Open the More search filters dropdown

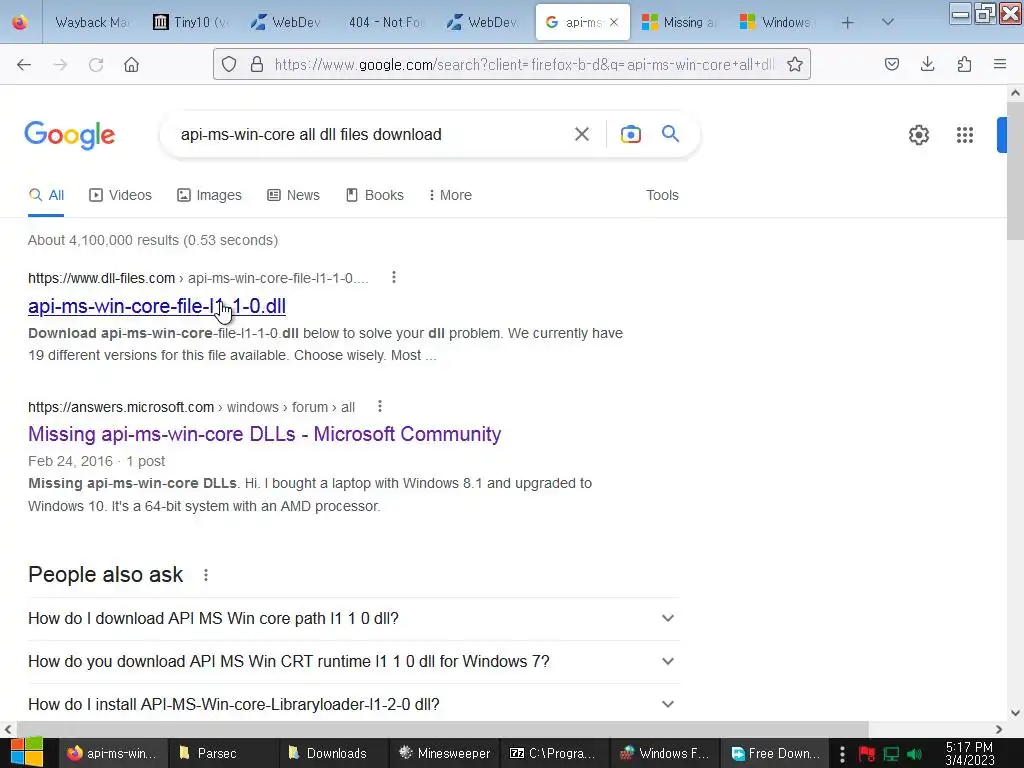(x=450, y=195)
